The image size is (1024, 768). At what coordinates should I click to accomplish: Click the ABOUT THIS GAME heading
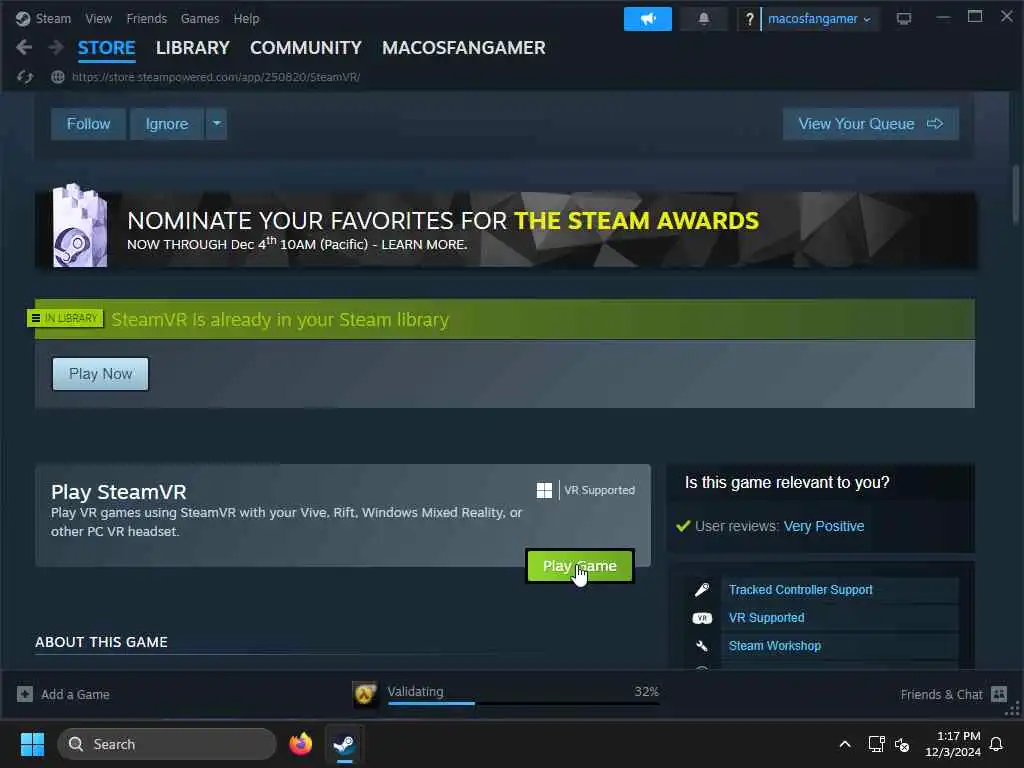[101, 642]
